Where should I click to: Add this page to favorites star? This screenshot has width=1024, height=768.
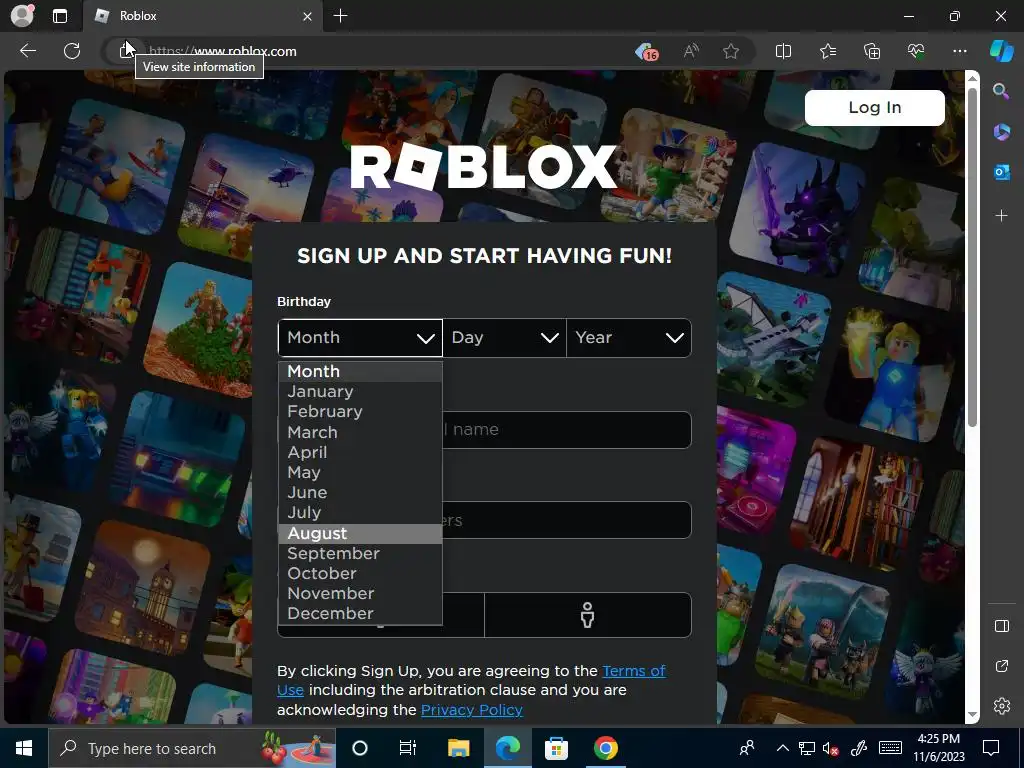click(731, 51)
